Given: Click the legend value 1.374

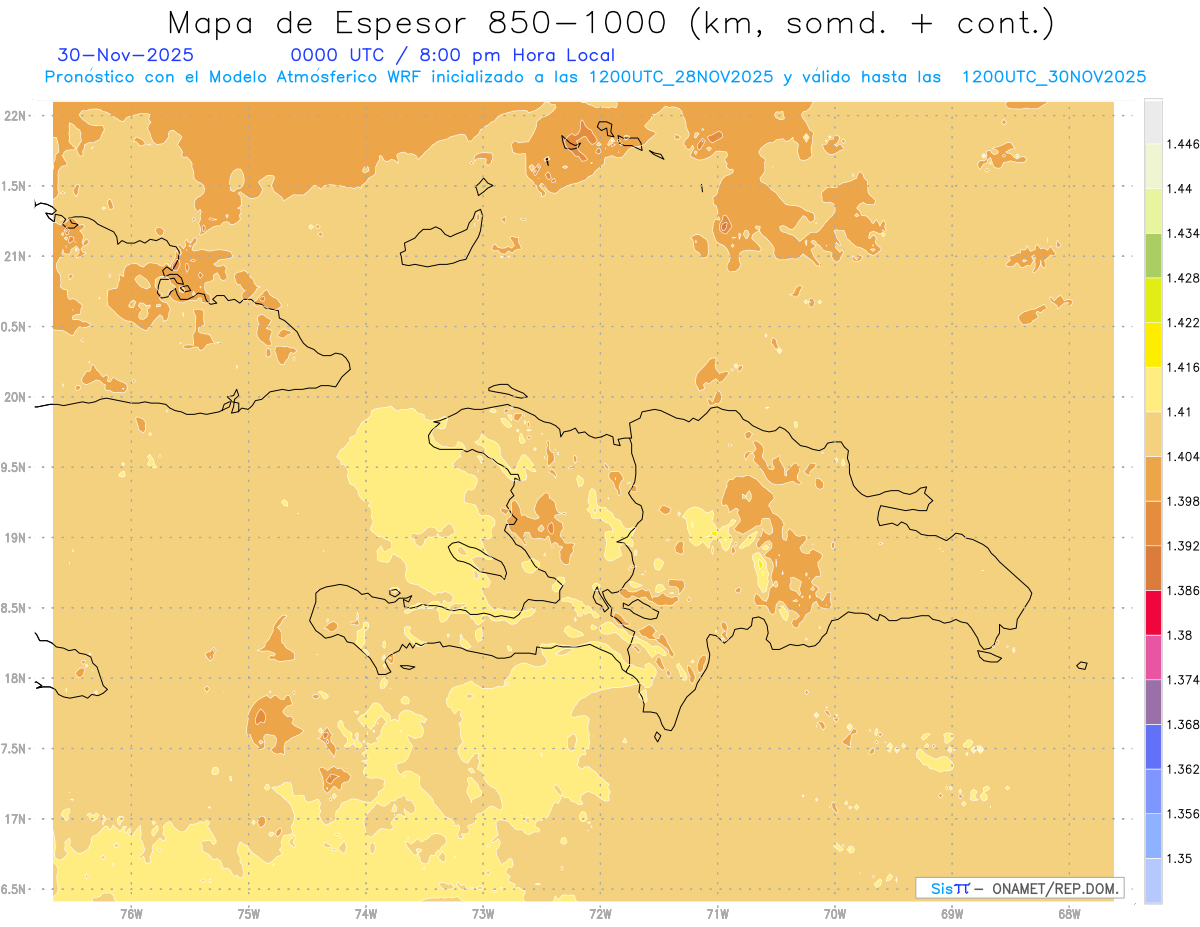Looking at the screenshot, I should click(x=1183, y=680).
